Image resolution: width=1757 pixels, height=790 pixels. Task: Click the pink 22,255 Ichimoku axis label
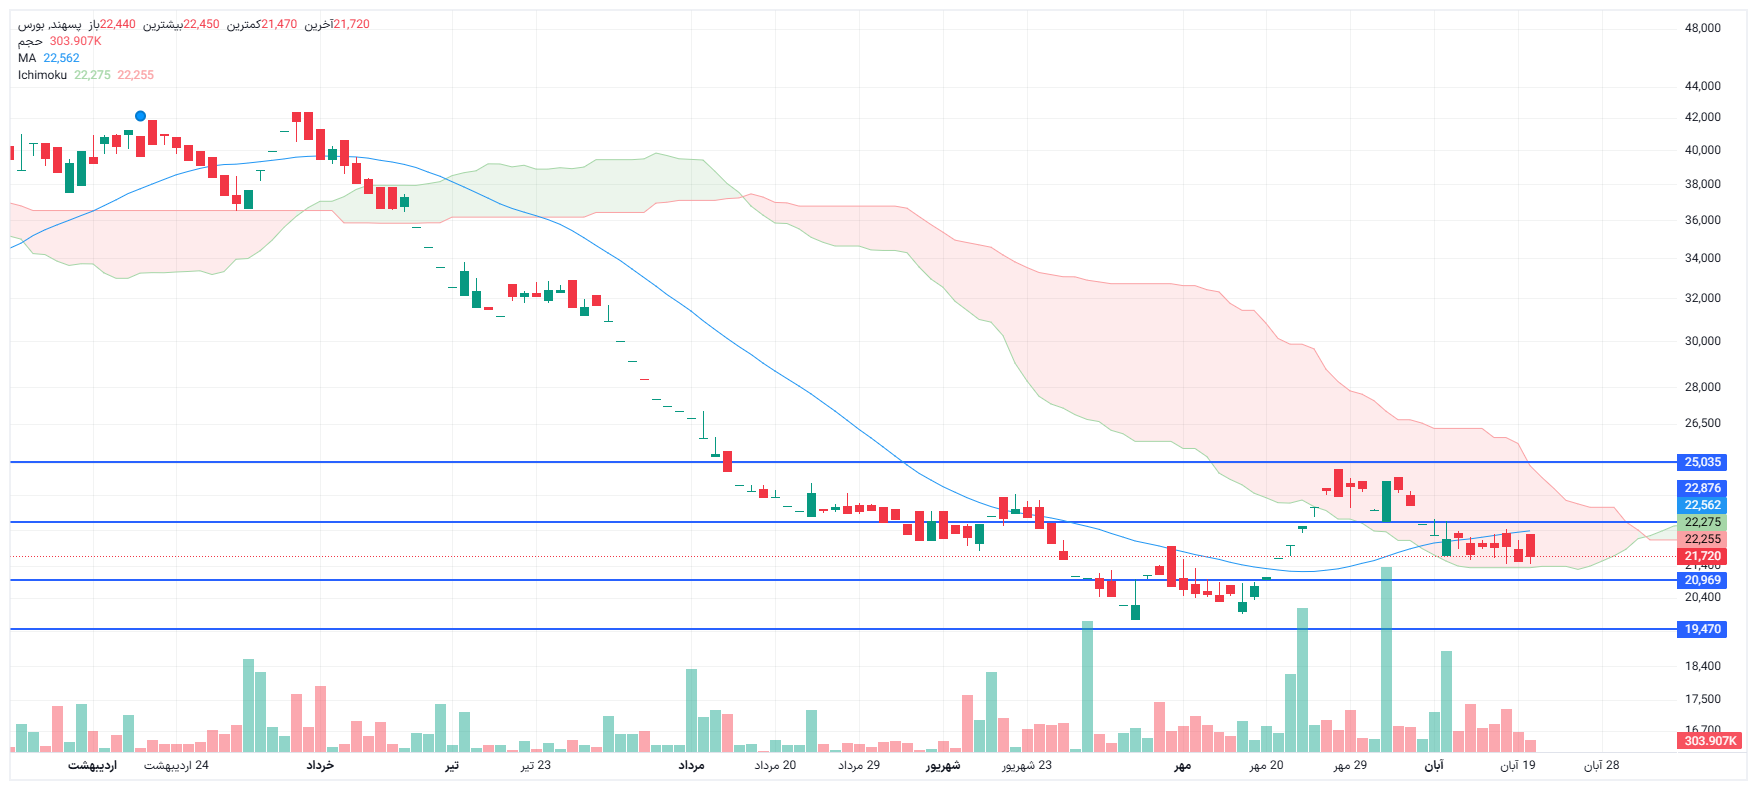click(x=1702, y=539)
